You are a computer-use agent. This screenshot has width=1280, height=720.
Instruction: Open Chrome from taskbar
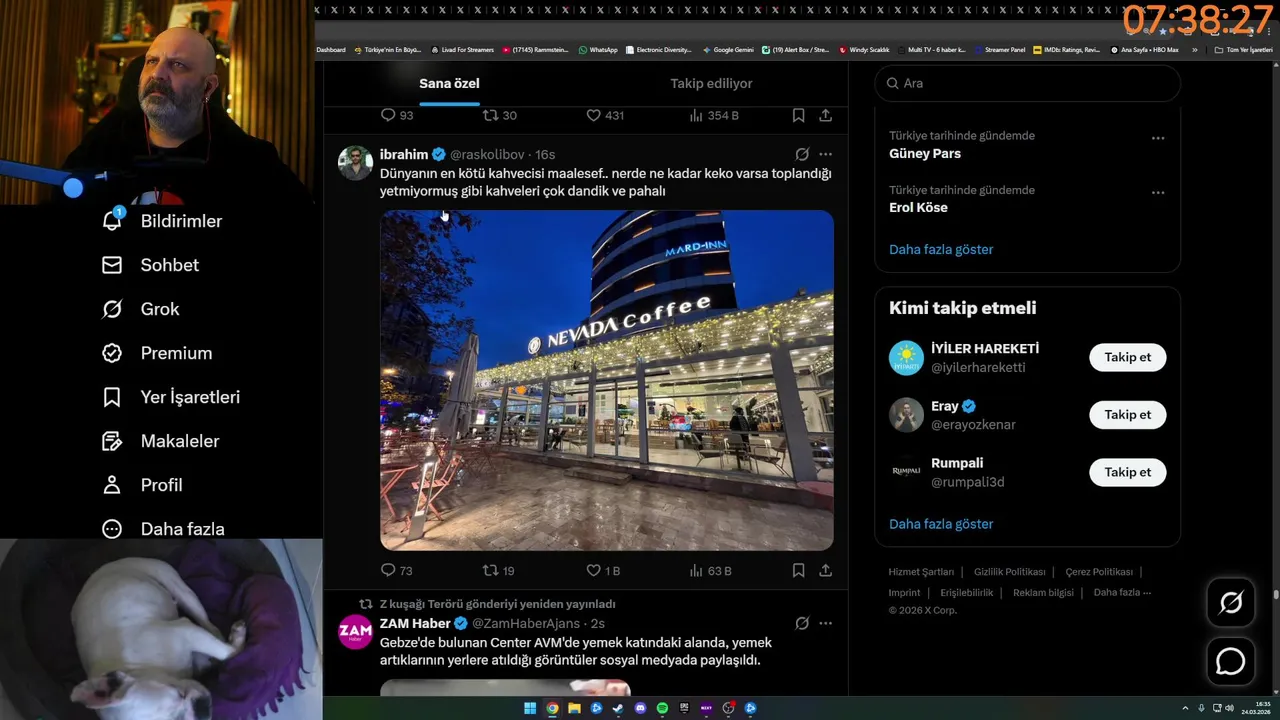[x=552, y=708]
